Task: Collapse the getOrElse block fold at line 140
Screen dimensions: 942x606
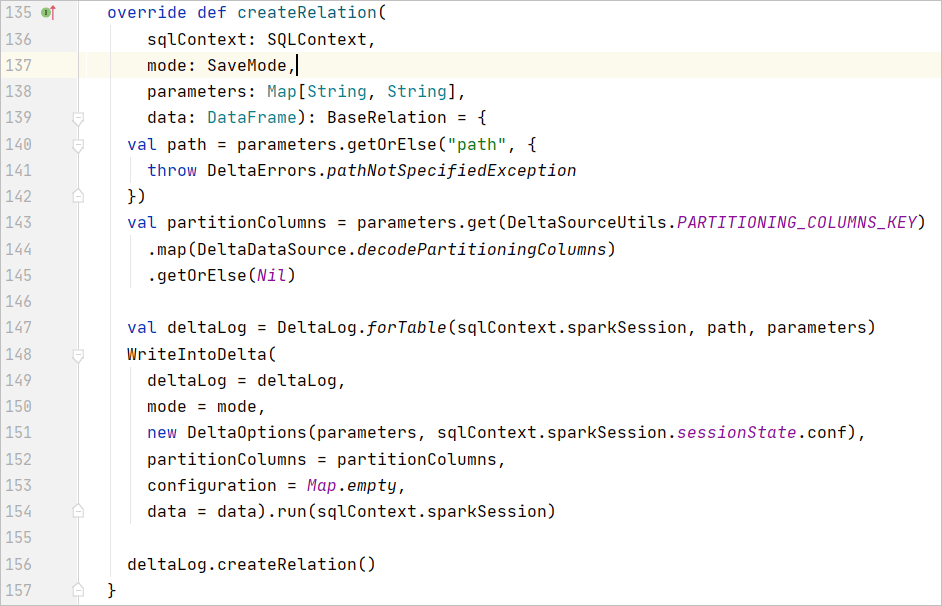Action: (78, 144)
